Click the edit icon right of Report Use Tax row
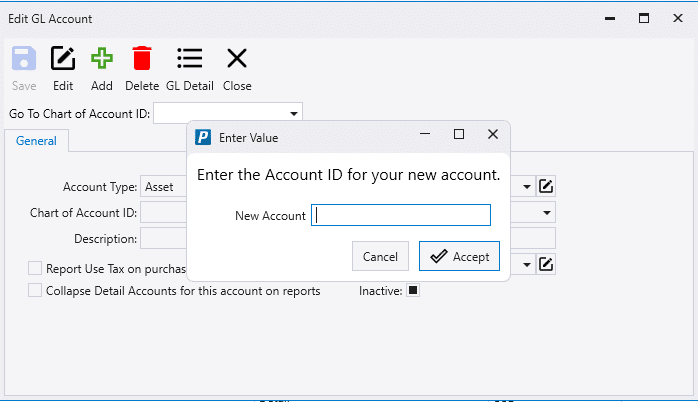 pos(546,264)
